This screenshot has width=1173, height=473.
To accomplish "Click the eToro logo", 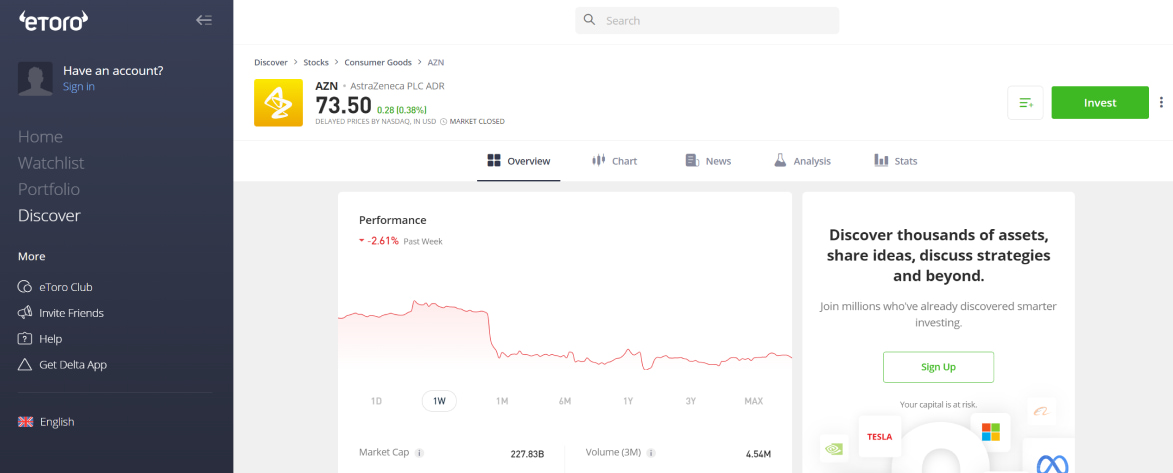I will (x=53, y=21).
